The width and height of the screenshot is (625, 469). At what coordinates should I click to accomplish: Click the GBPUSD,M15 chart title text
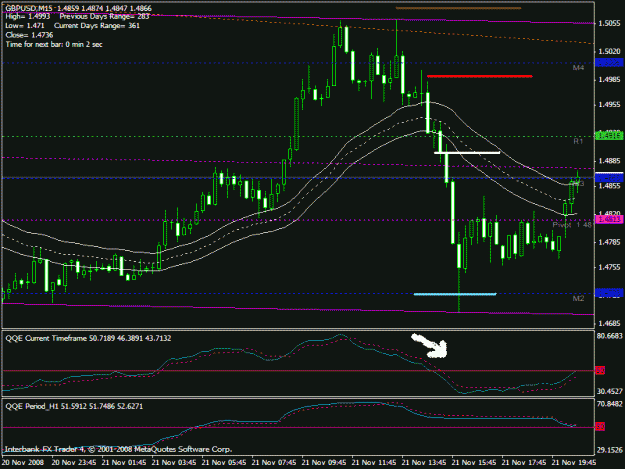[x=29, y=8]
